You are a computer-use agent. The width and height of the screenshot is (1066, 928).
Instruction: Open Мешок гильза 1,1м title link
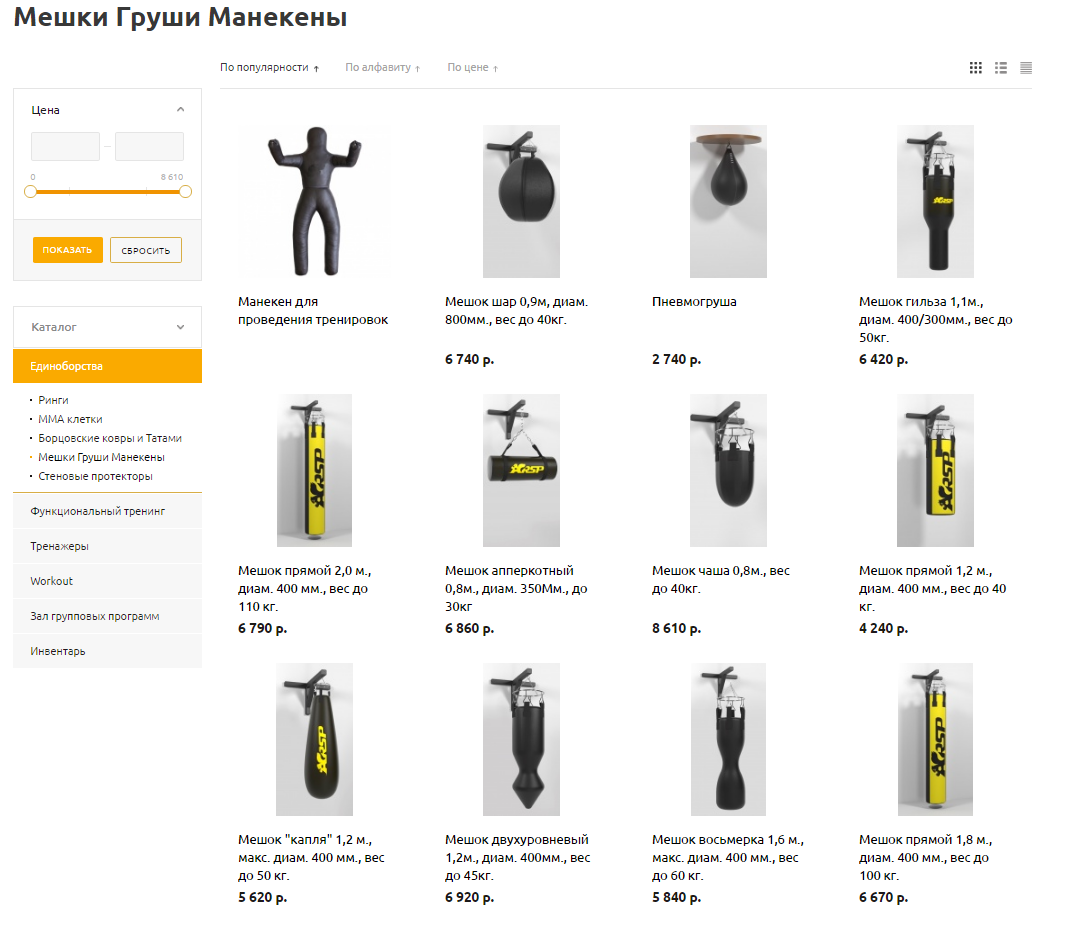click(x=935, y=320)
